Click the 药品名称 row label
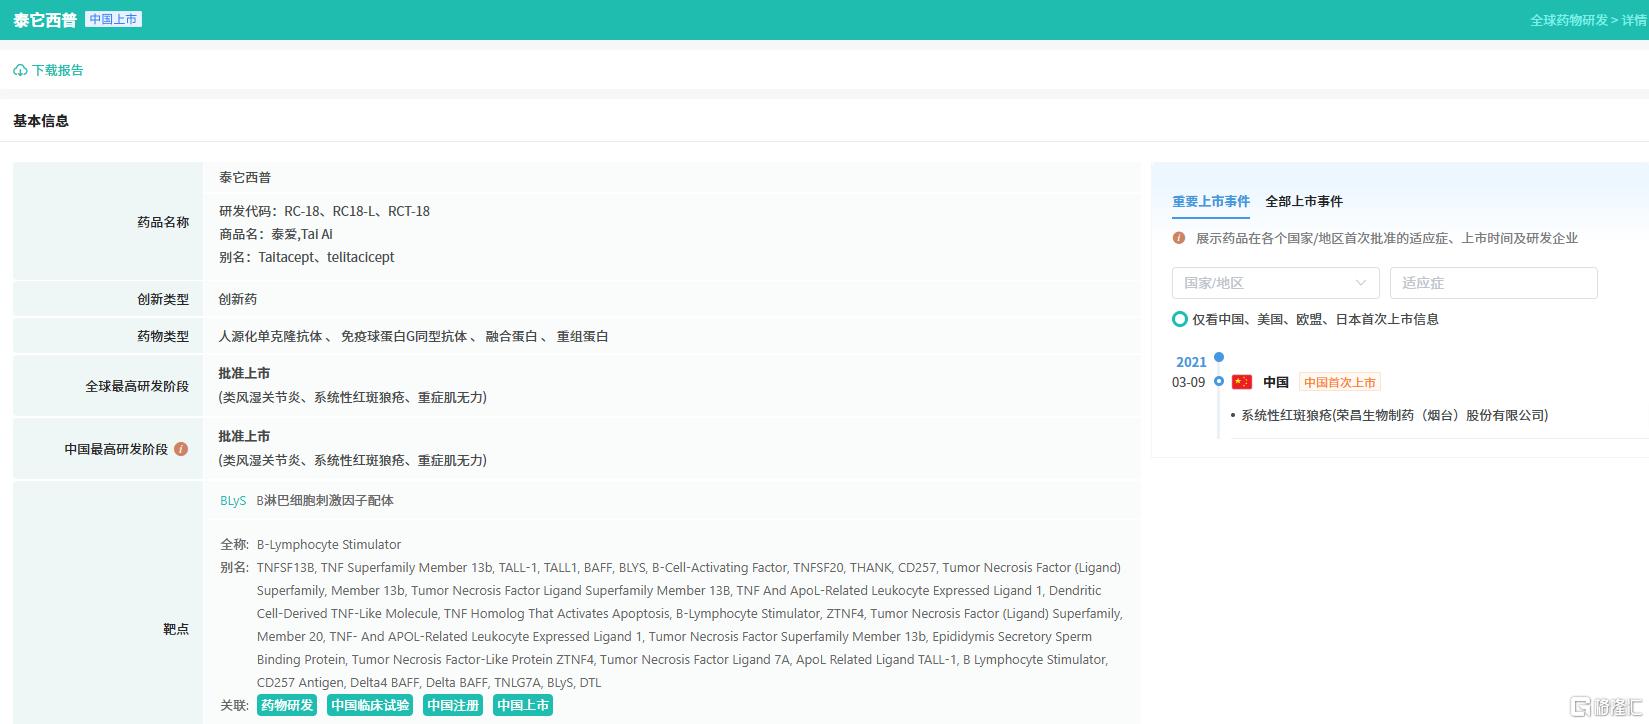Viewport: 1649px width, 724px height. point(163,222)
